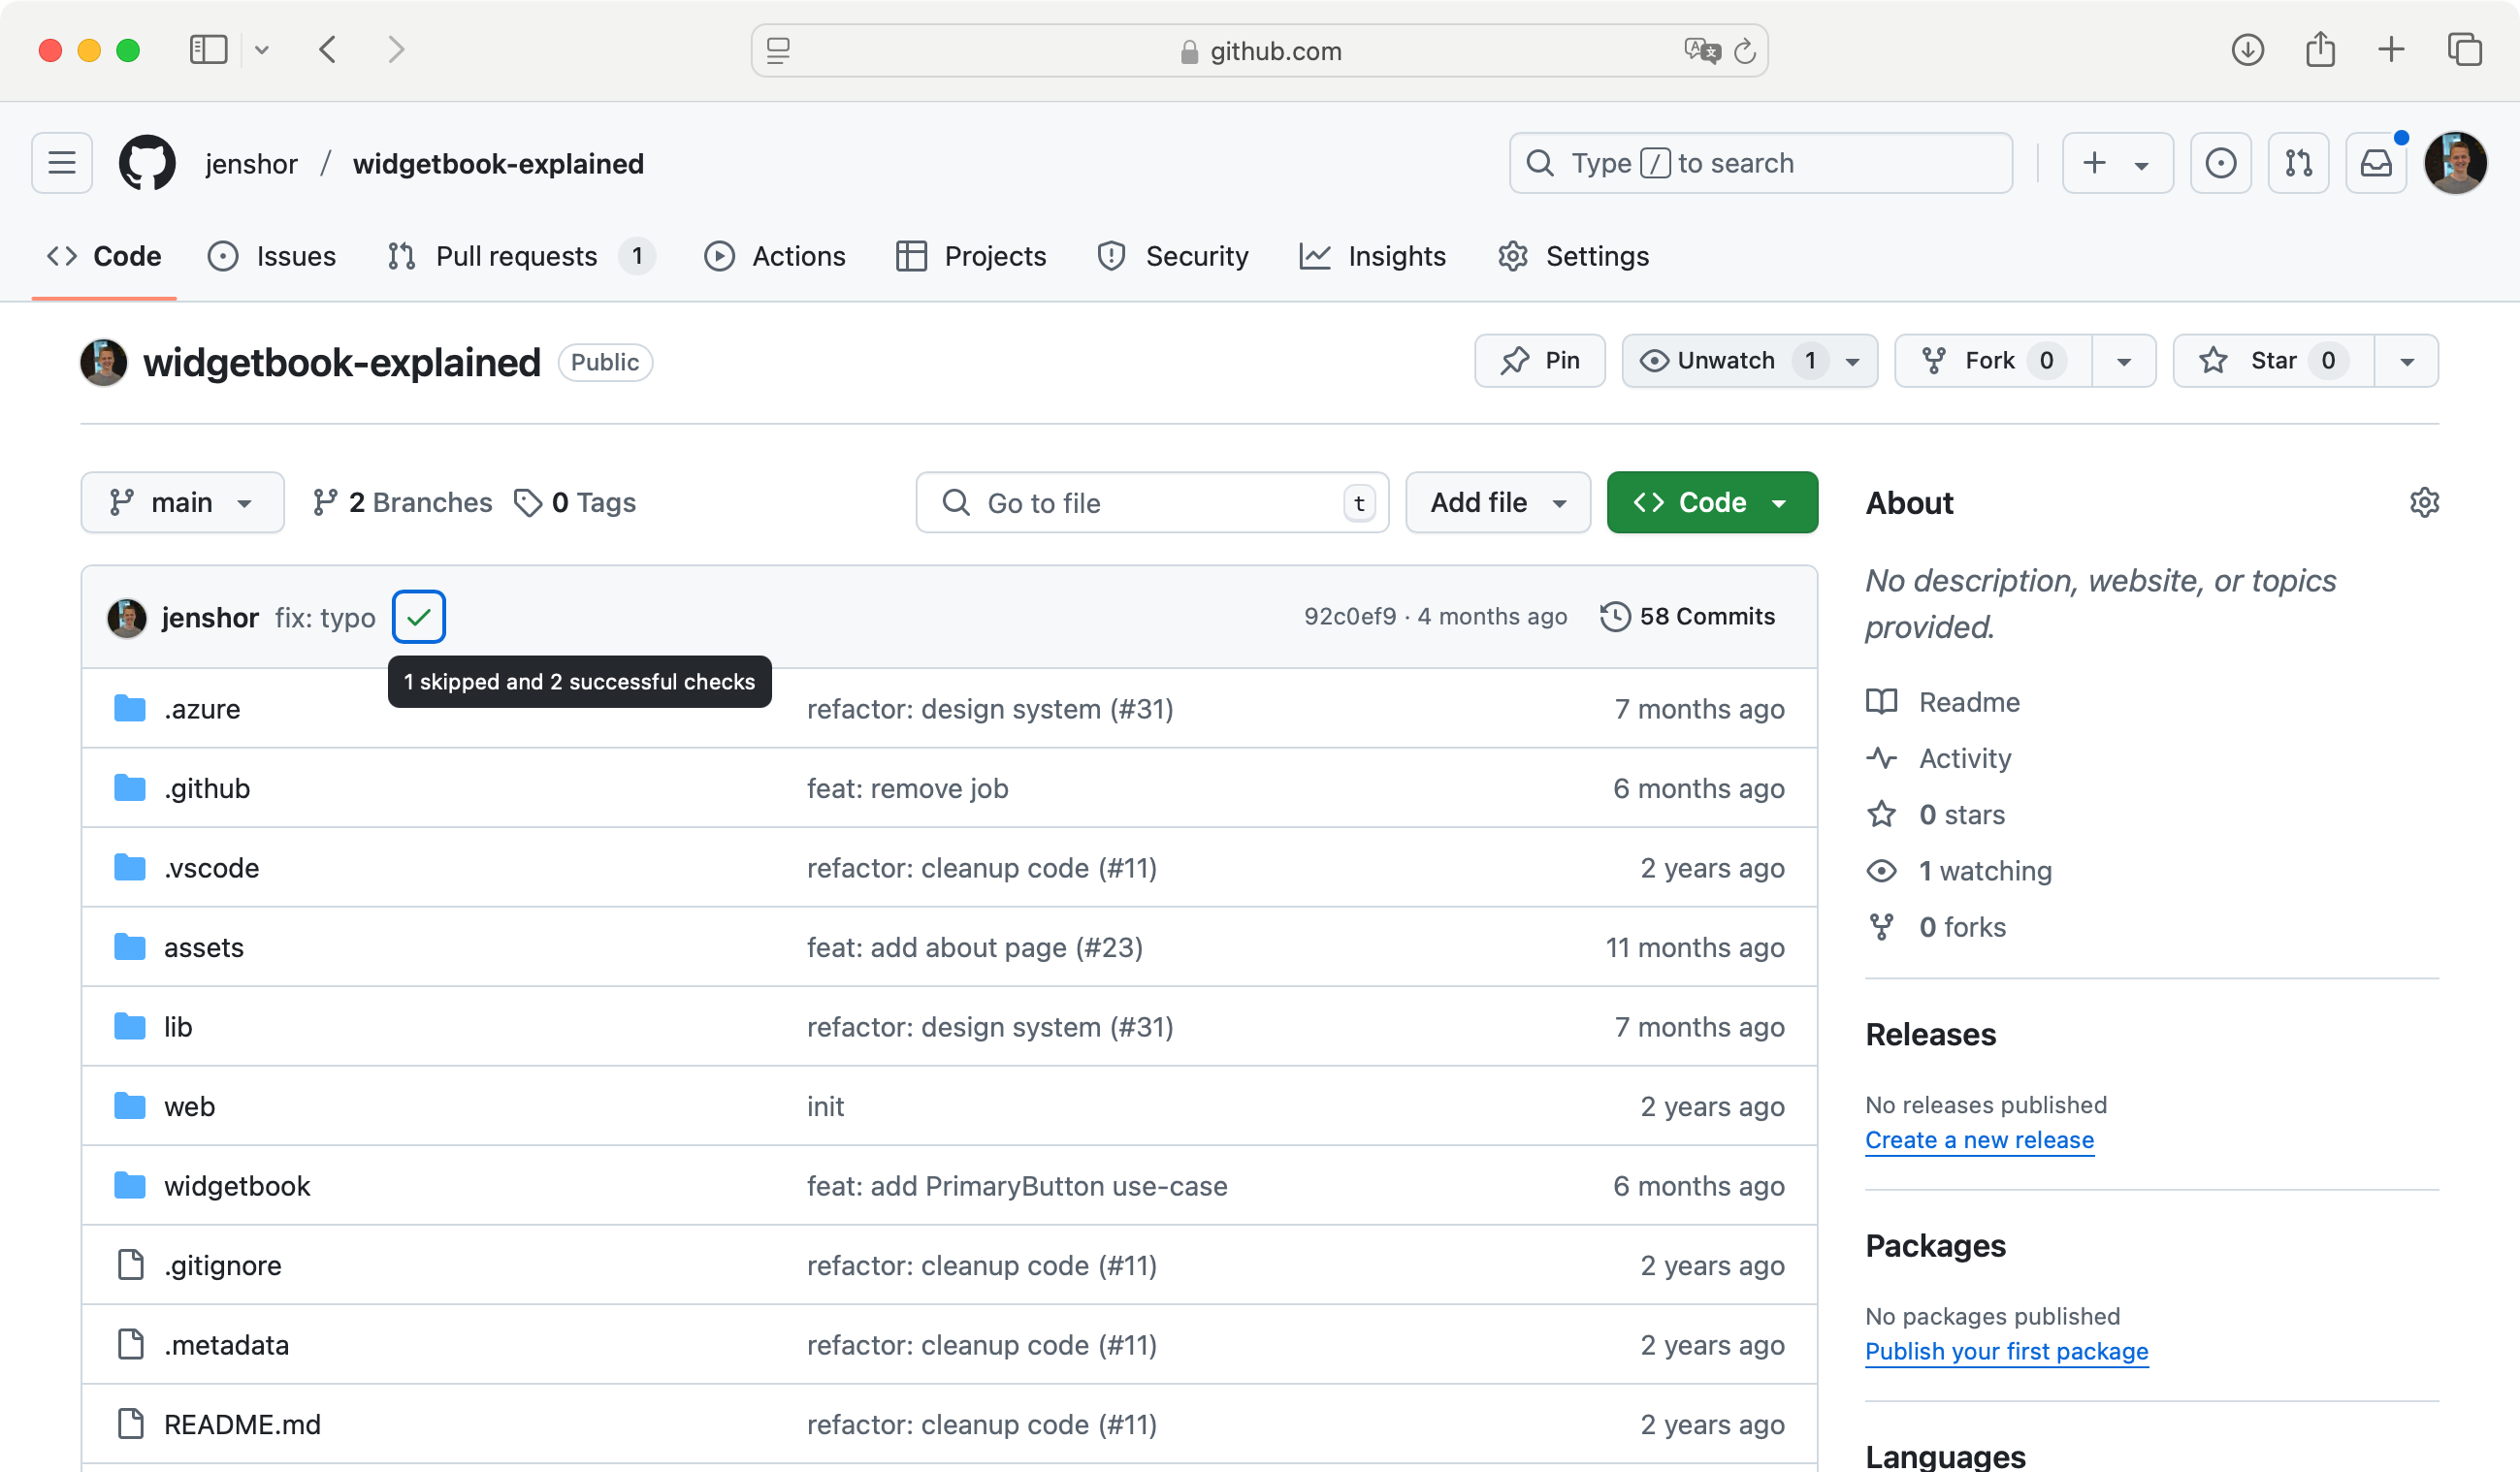The image size is (2520, 1472).
Task: Open notifications inbox icon
Action: pyautogui.click(x=2376, y=163)
